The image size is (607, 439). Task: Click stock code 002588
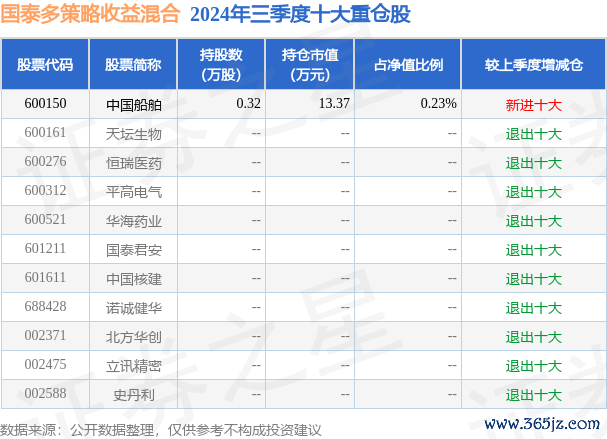pyautogui.click(x=45, y=394)
